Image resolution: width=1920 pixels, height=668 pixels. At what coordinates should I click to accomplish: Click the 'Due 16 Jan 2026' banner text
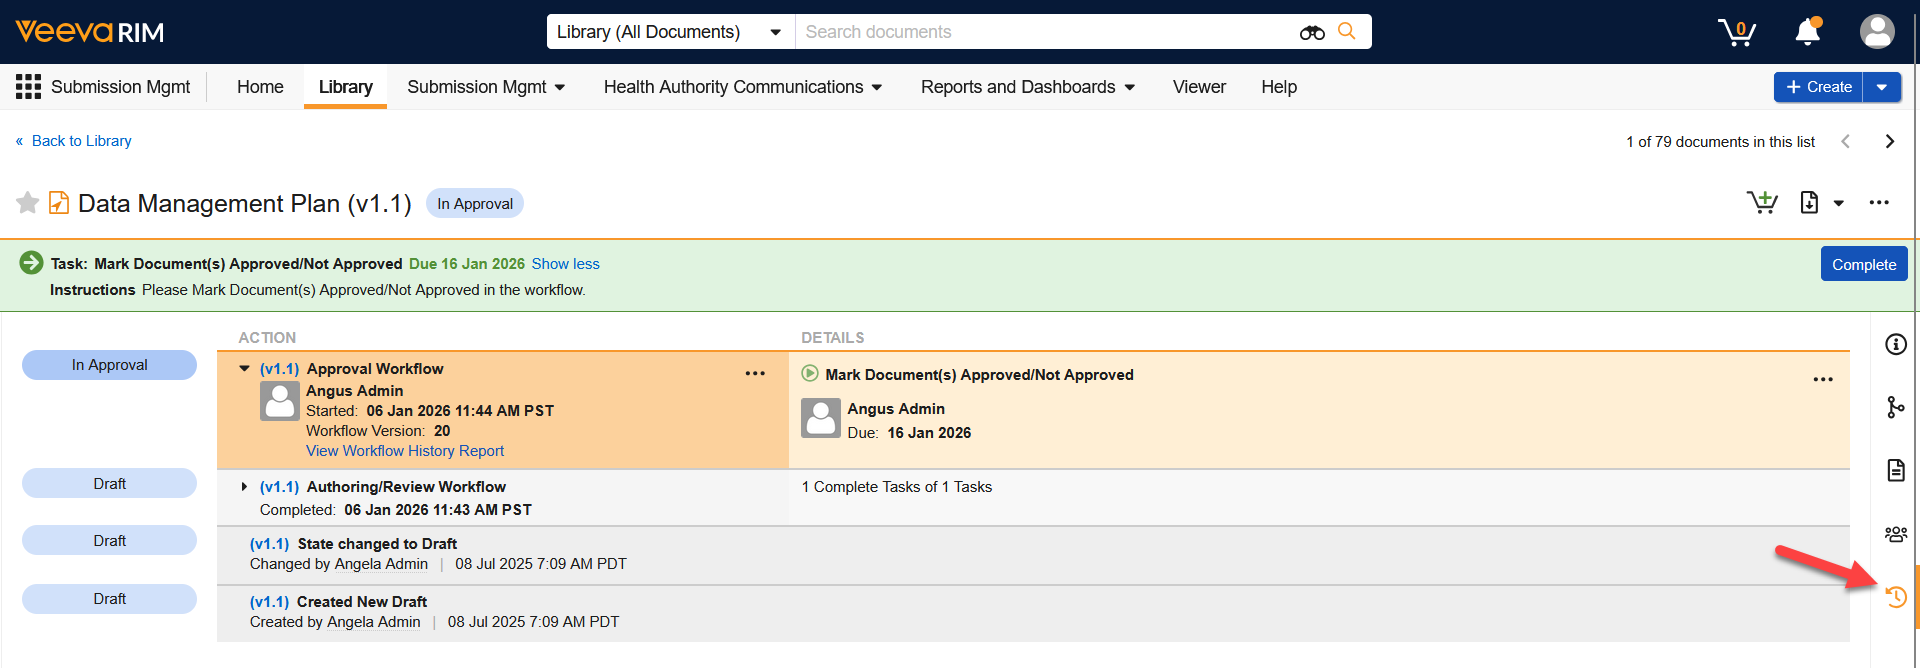click(x=467, y=264)
